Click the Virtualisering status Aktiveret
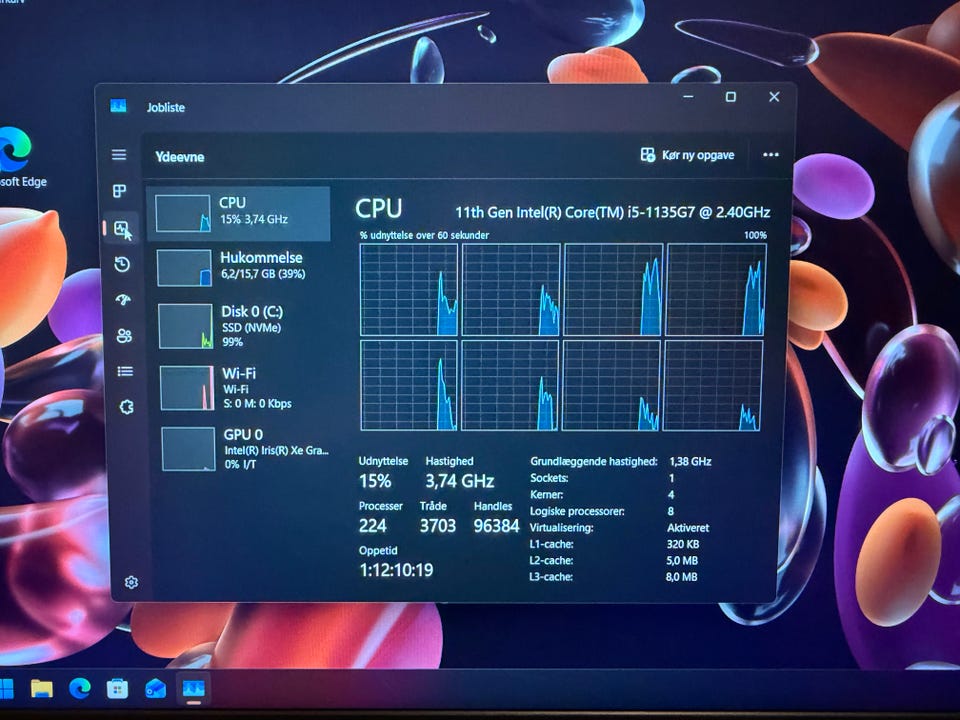This screenshot has height=720, width=960. tap(688, 528)
